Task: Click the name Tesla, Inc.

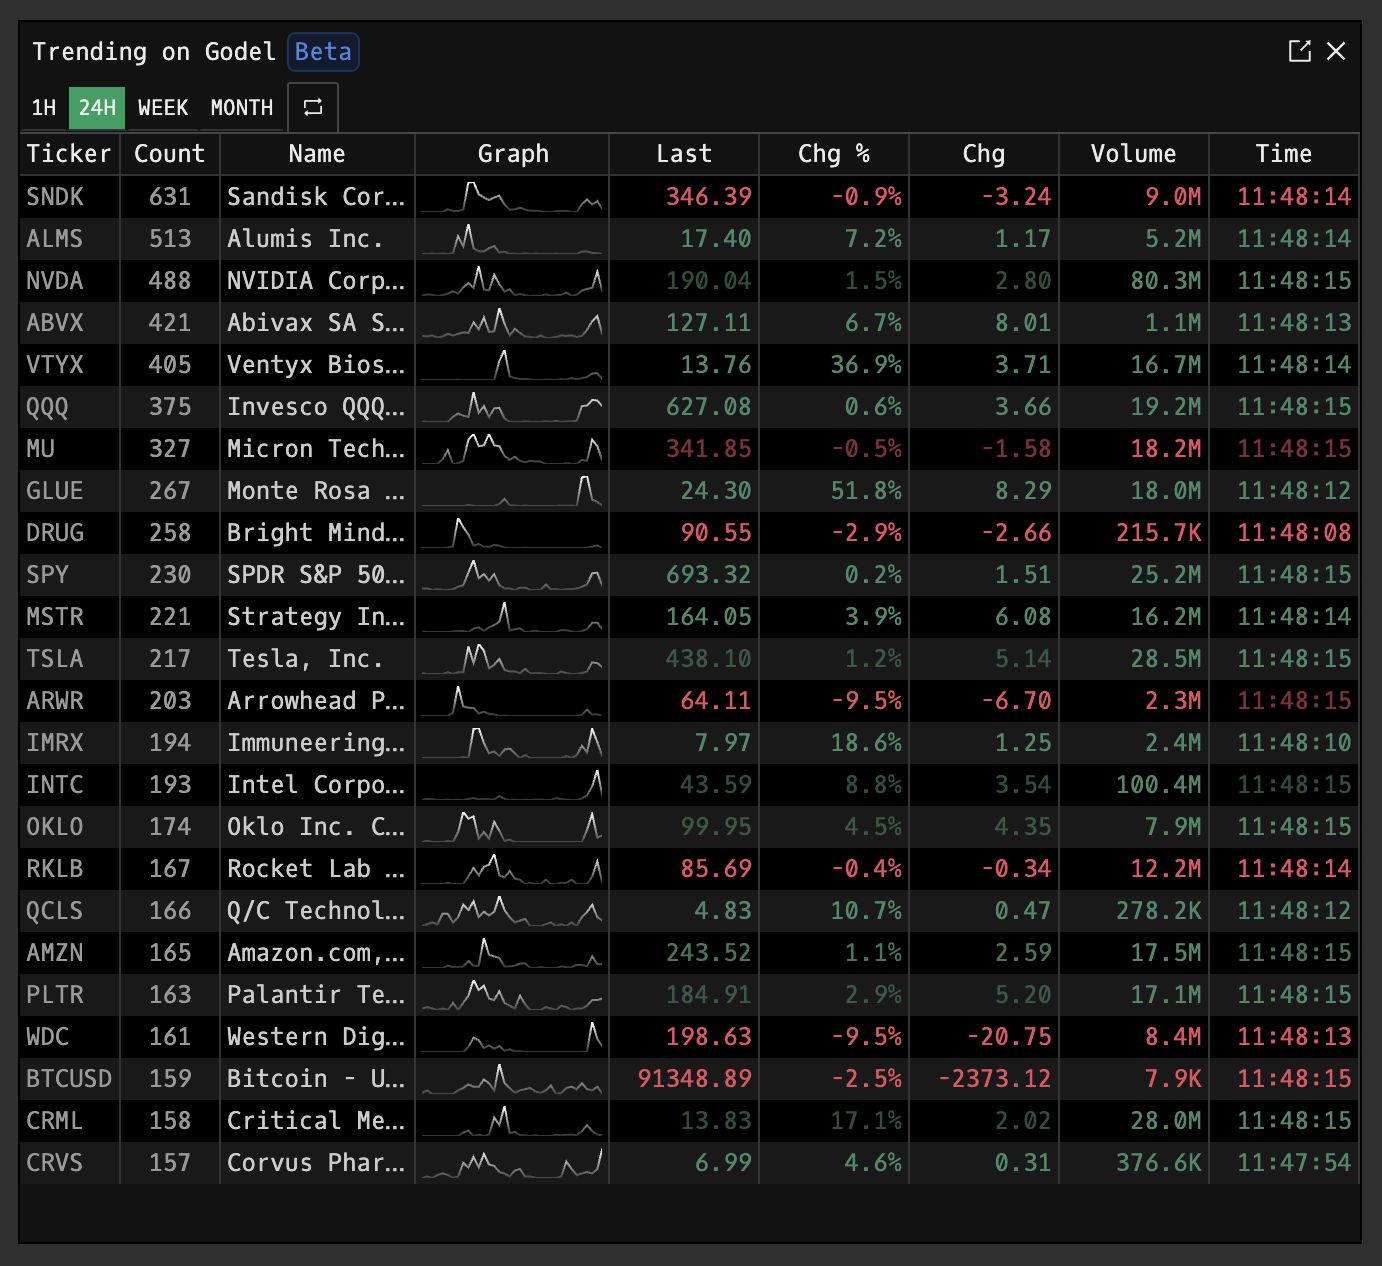Action: click(x=305, y=659)
